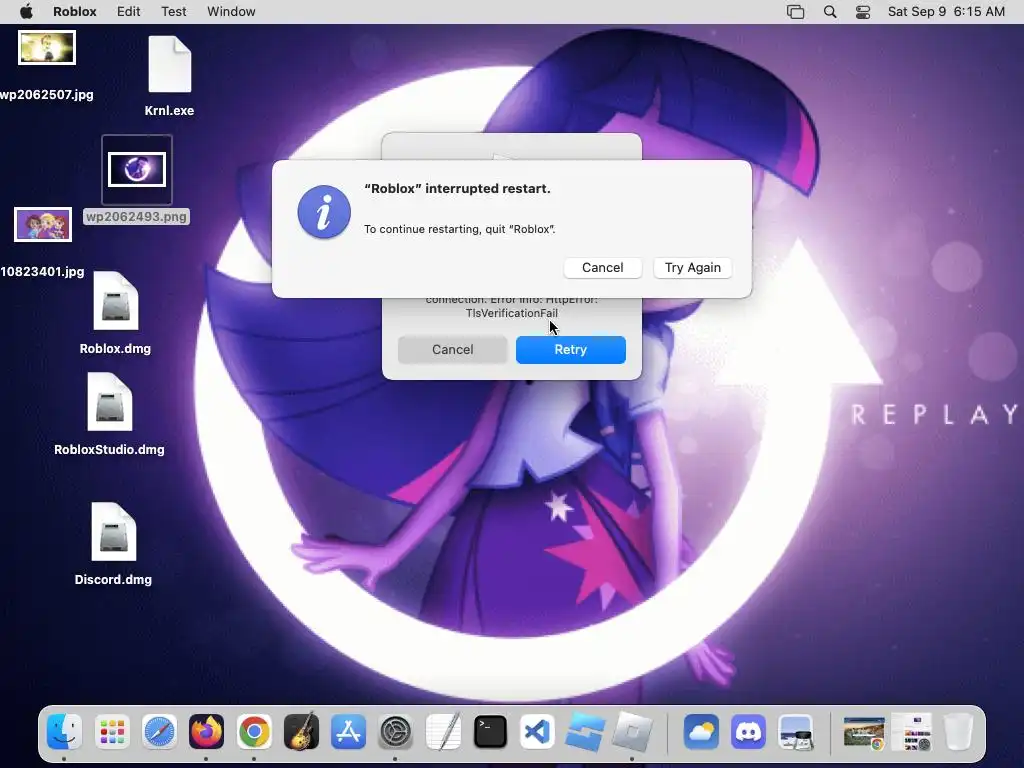Open the App Store from the dock

(348, 731)
